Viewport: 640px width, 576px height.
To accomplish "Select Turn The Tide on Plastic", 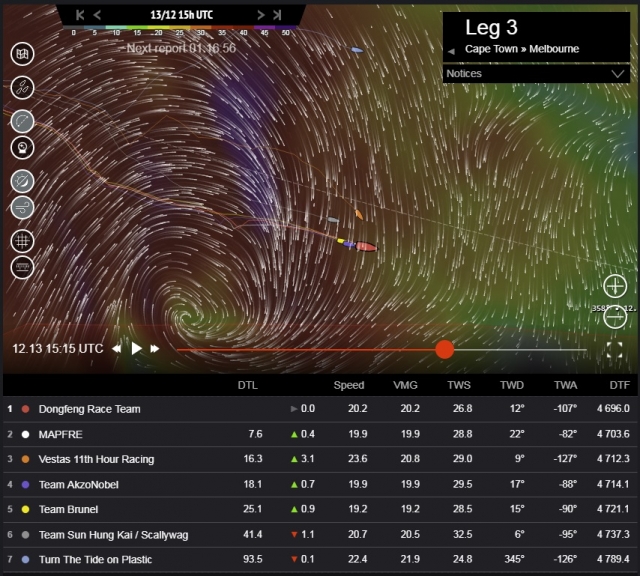I will 95,560.
